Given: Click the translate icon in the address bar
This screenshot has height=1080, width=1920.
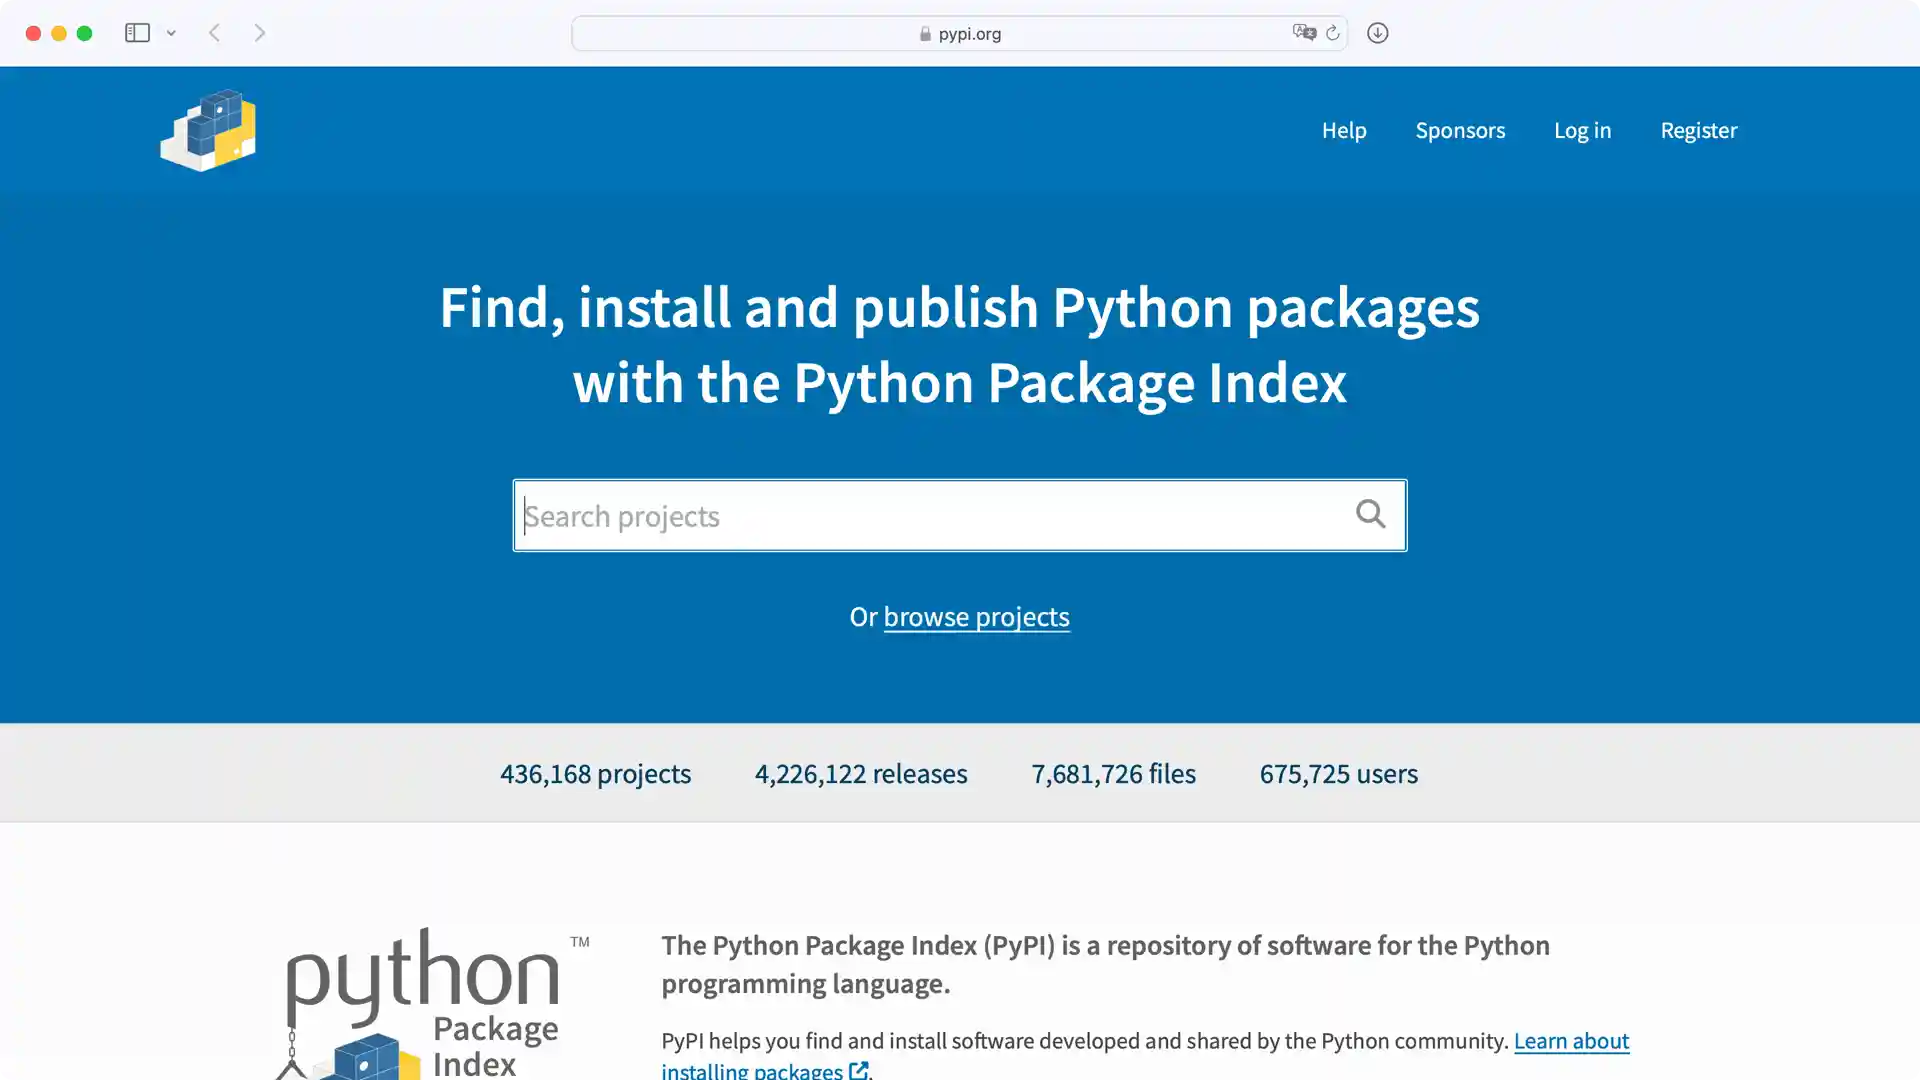Looking at the screenshot, I should click(1304, 33).
